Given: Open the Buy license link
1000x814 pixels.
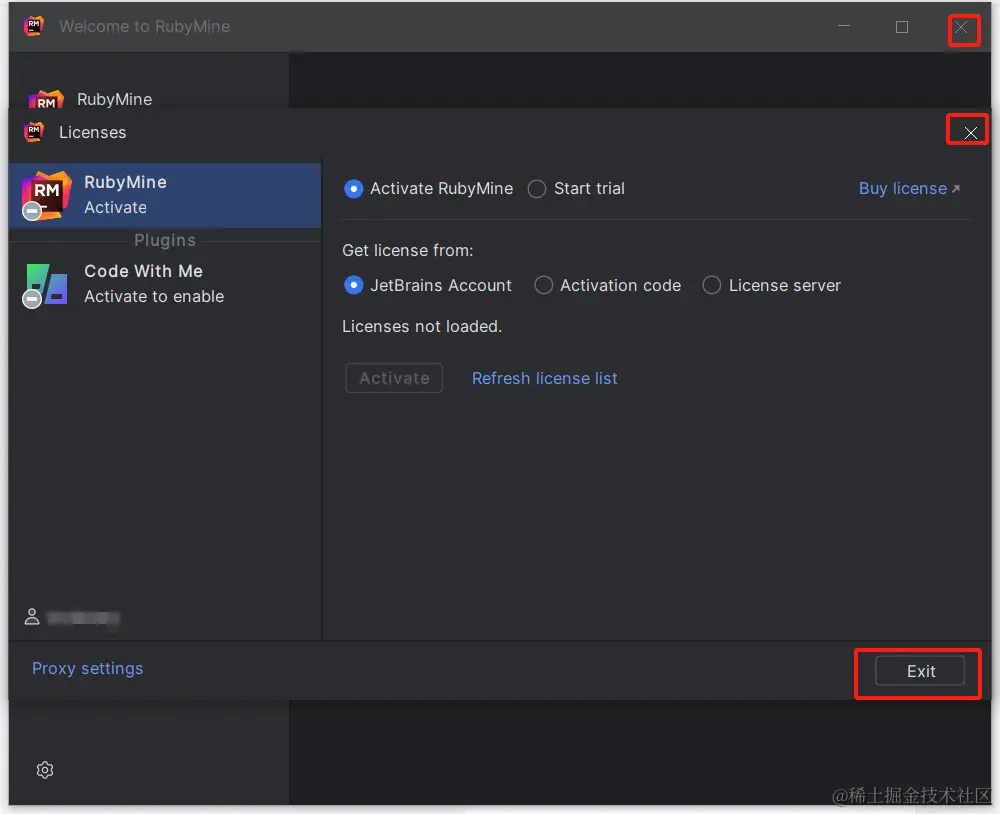Looking at the screenshot, I should [x=909, y=189].
